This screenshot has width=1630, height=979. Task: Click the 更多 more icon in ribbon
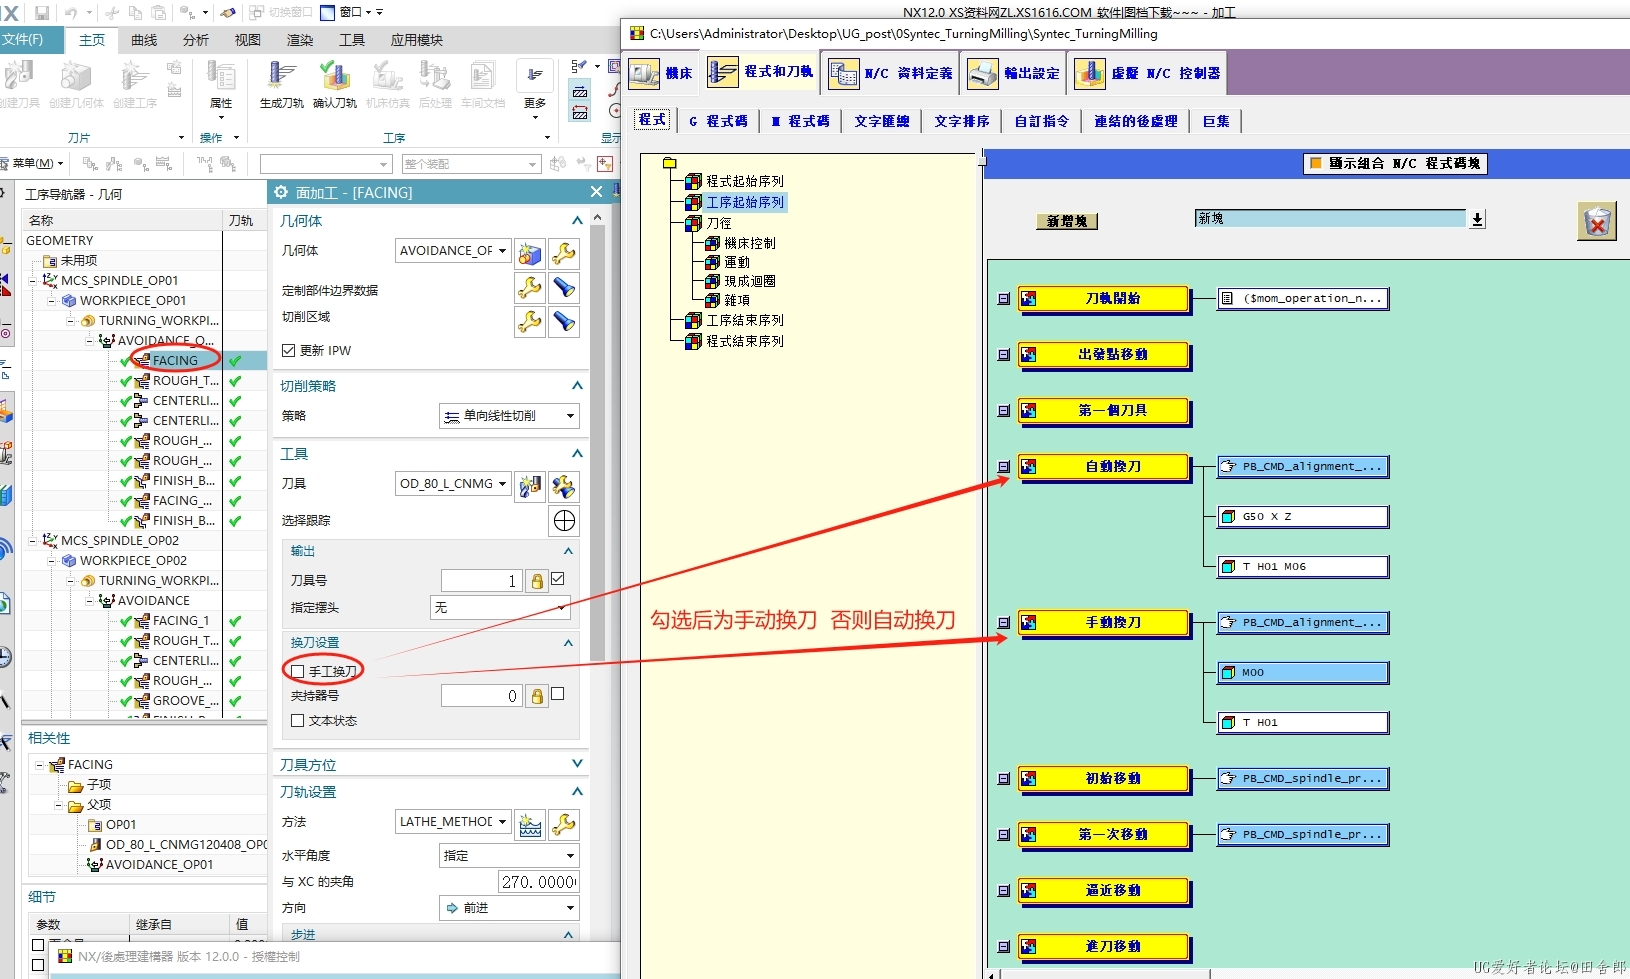pyautogui.click(x=535, y=76)
